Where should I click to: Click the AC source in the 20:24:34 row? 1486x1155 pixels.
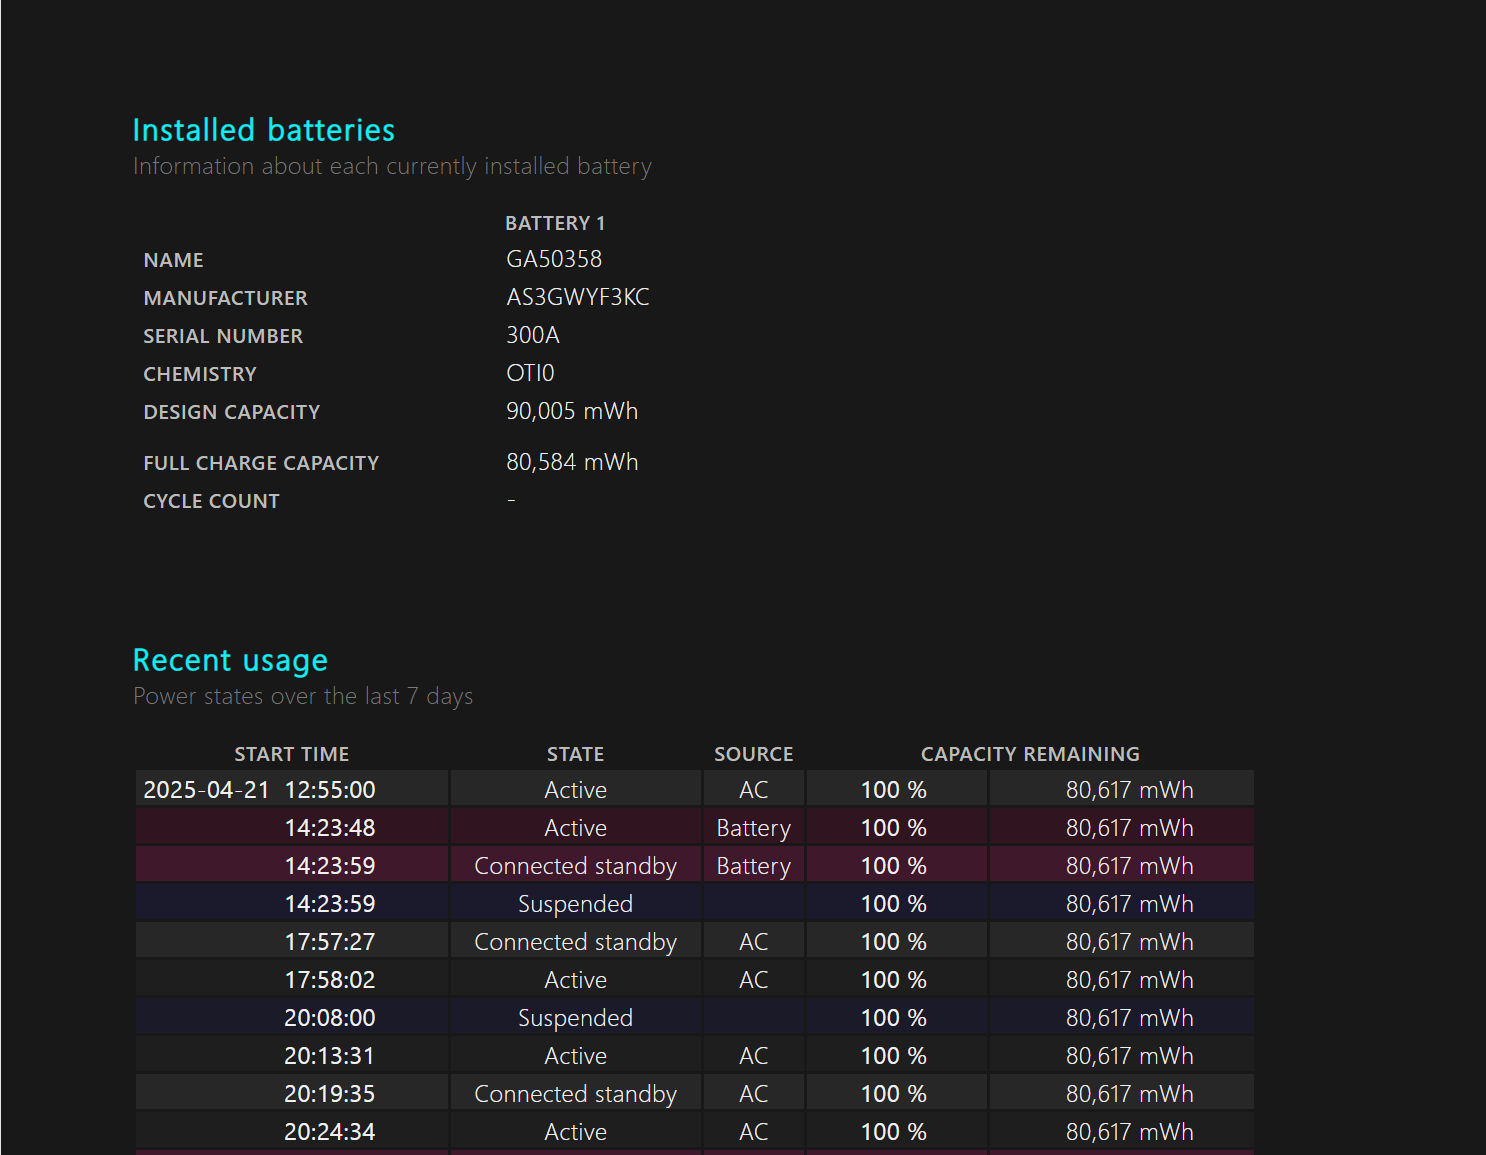(x=754, y=1132)
